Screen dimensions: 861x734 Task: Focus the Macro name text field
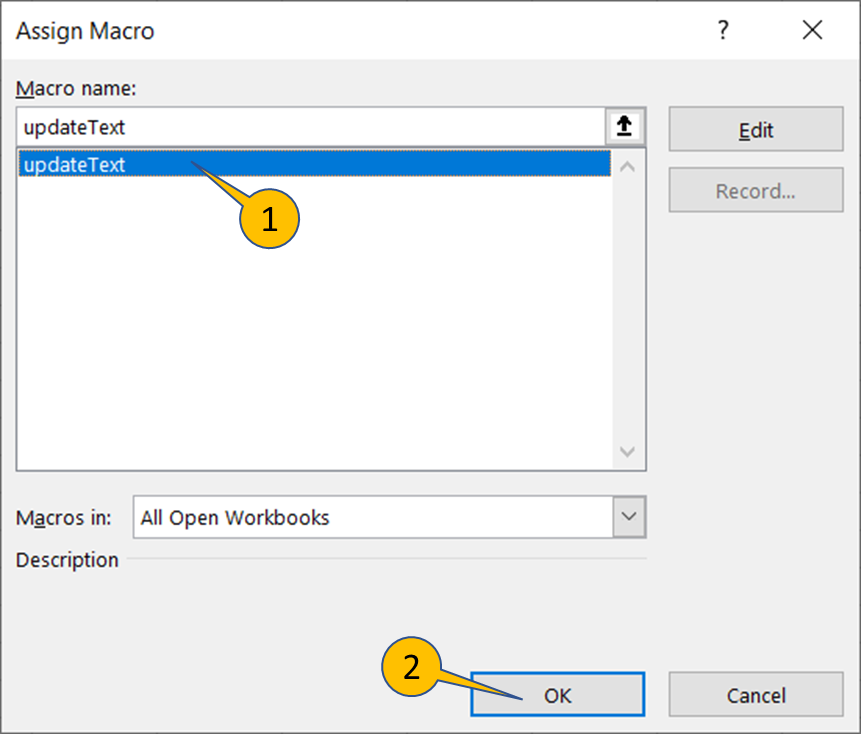(x=310, y=127)
